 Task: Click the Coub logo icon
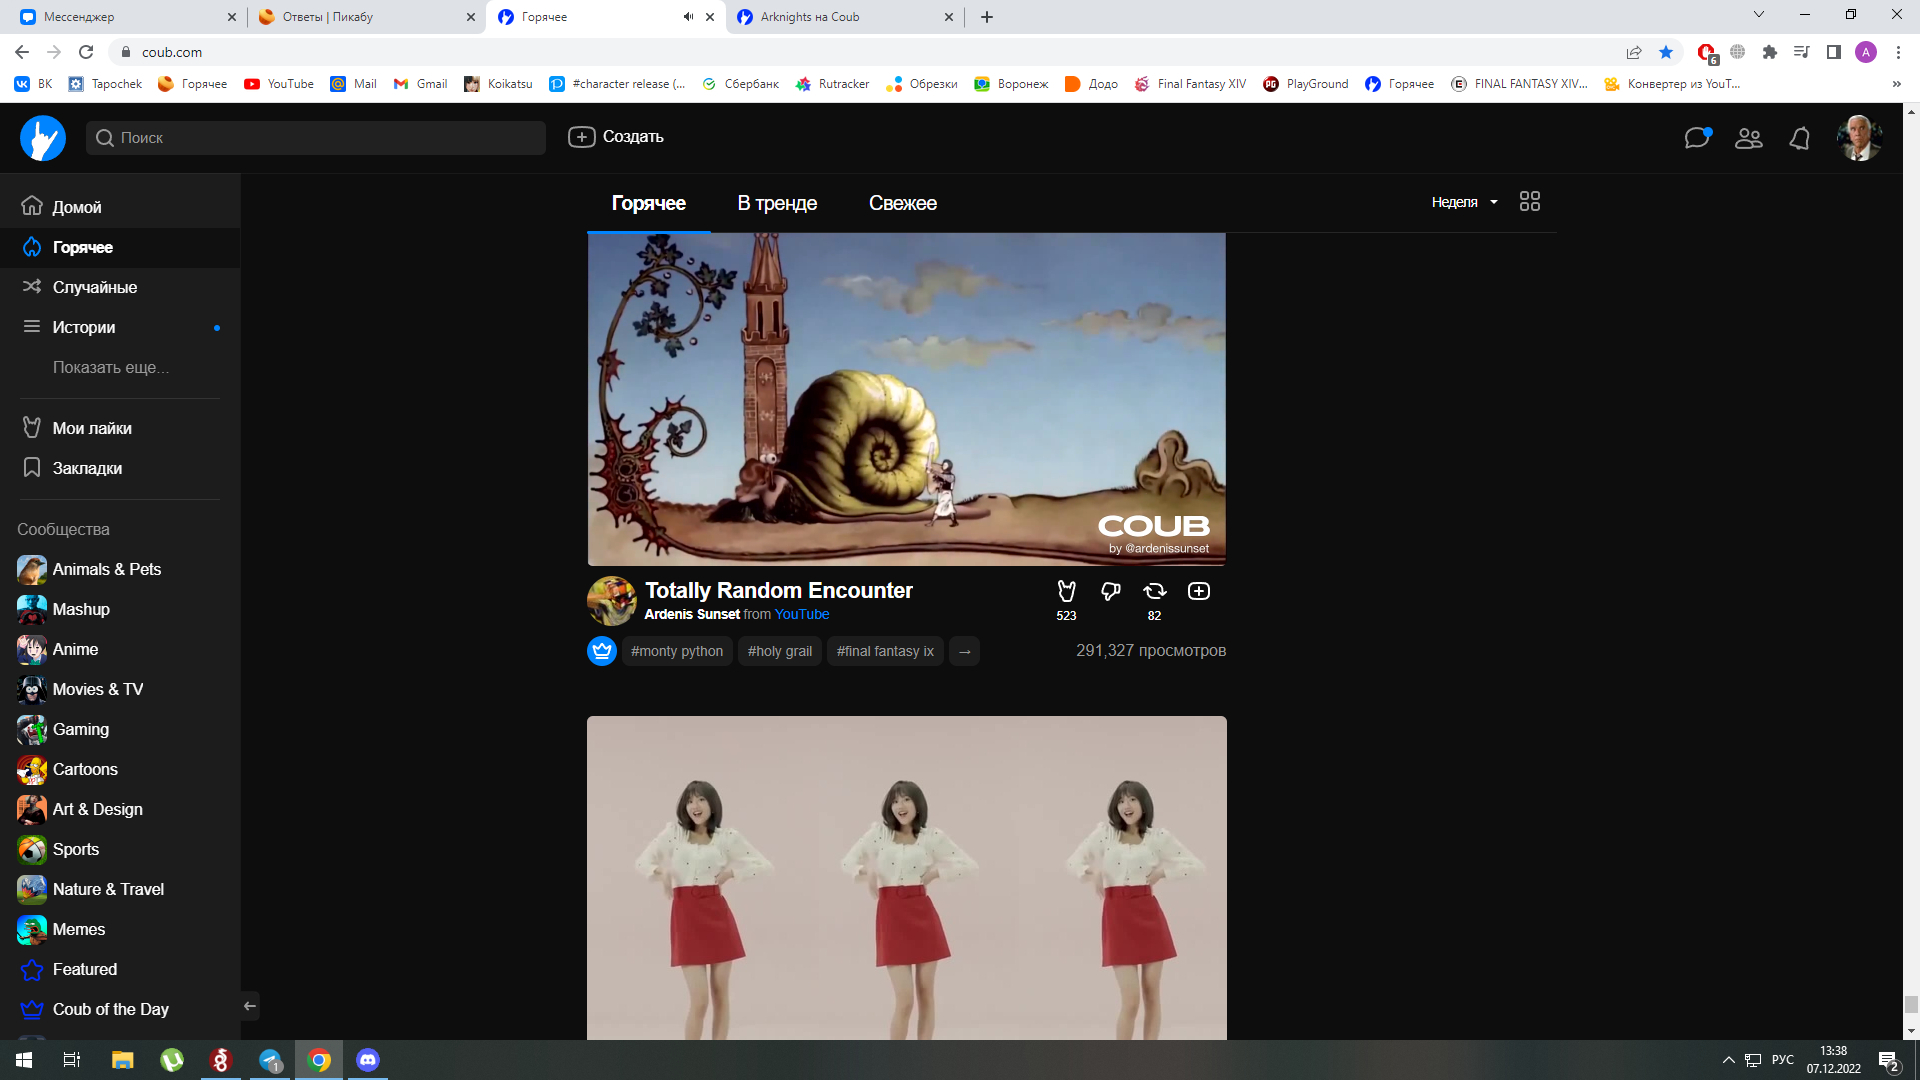tap(43, 138)
